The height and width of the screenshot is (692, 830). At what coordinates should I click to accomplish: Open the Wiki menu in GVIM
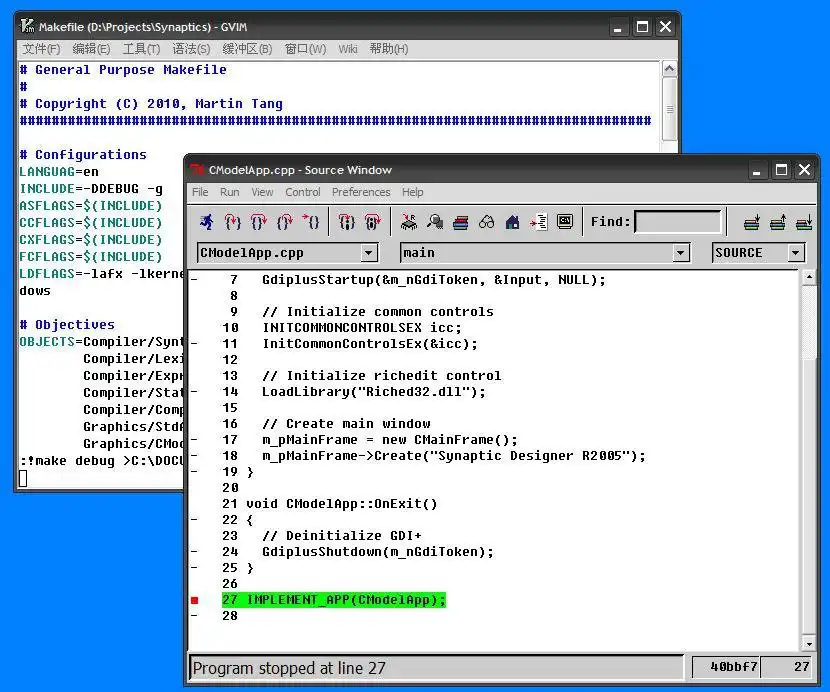348,49
